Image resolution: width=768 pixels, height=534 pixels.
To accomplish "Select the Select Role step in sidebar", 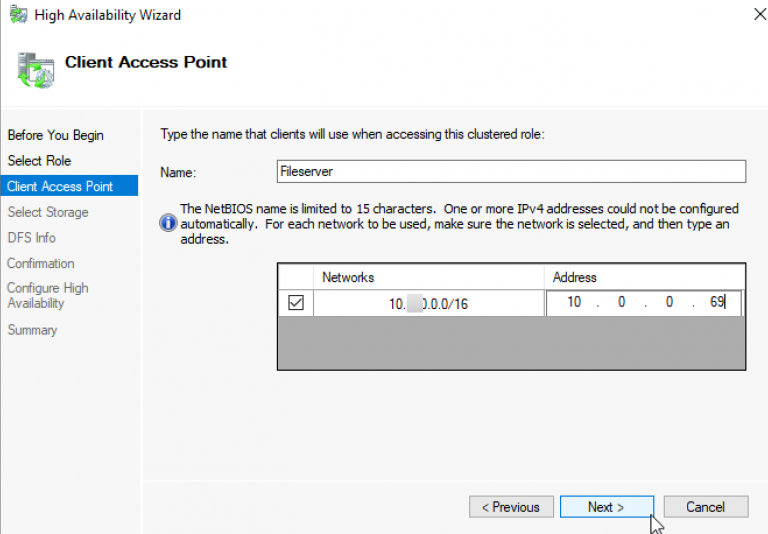I will click(39, 160).
